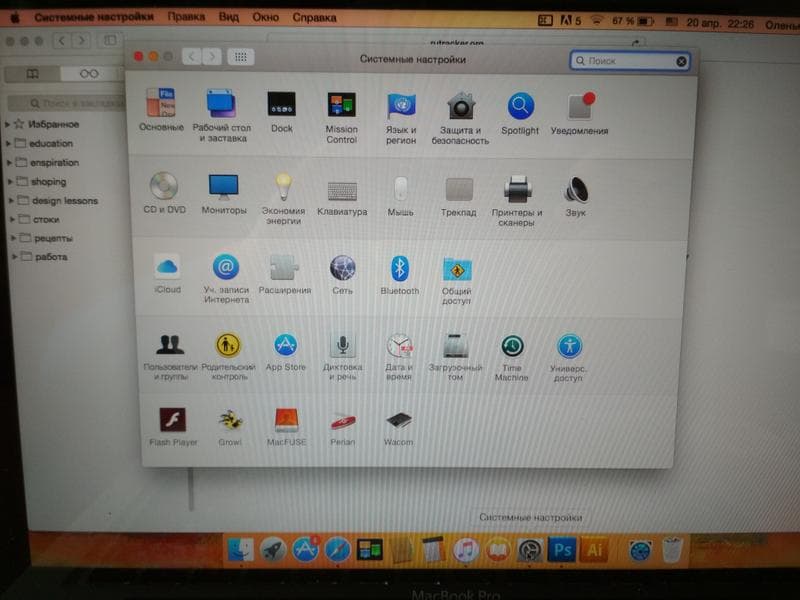The height and width of the screenshot is (600, 800).
Task: Open the Системные настройки app menu
Action: pyautogui.click(x=94, y=17)
